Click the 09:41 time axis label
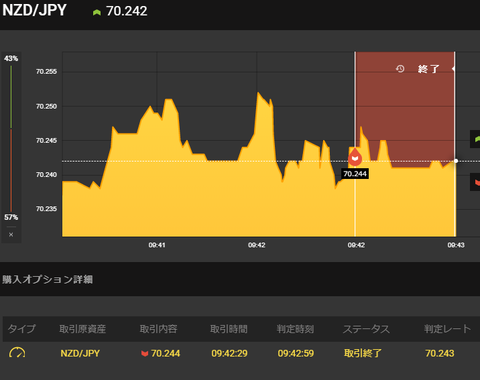The width and height of the screenshot is (480, 380). point(157,245)
